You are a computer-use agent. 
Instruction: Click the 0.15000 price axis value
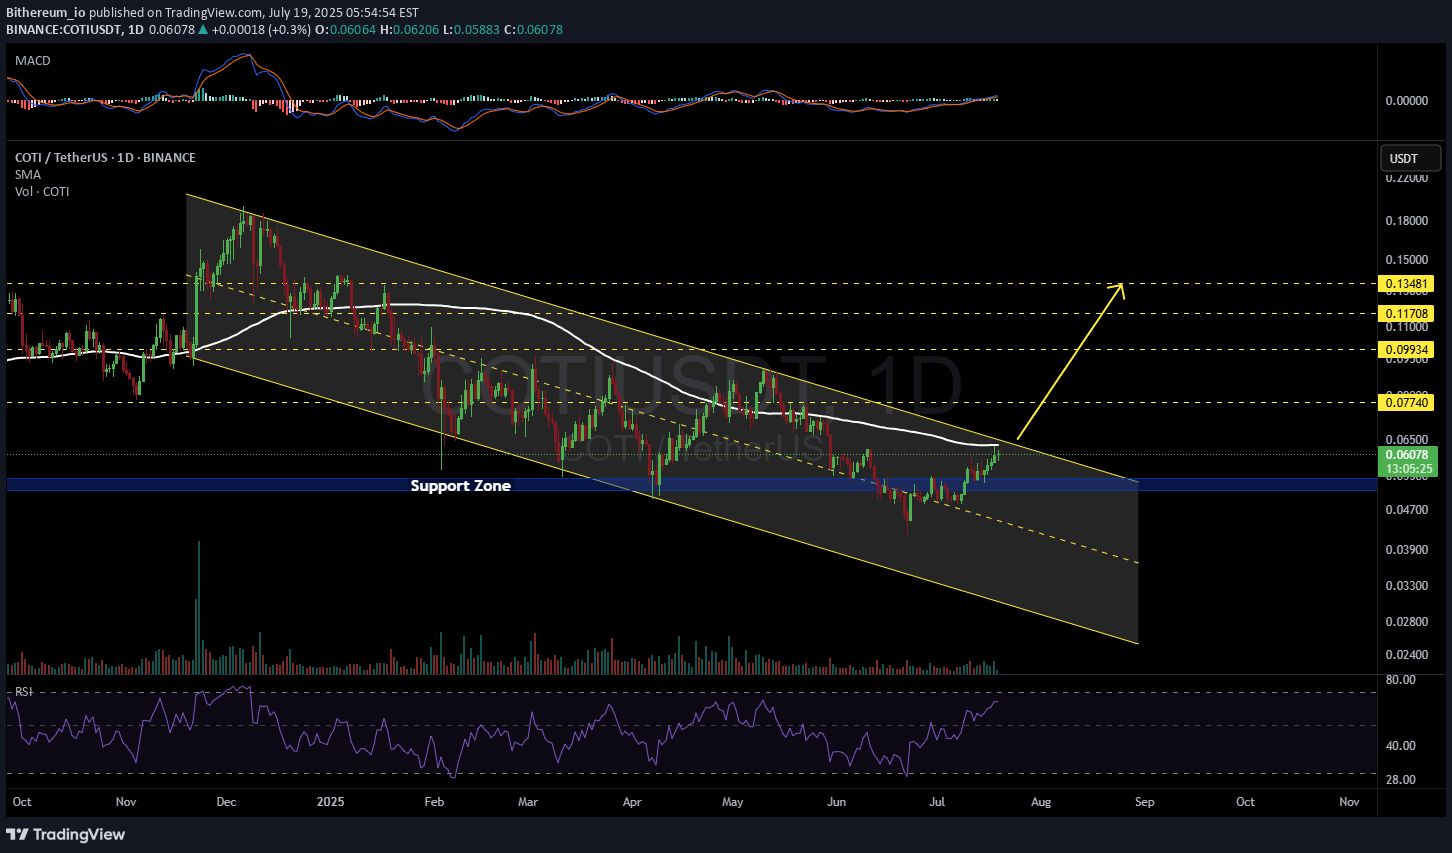(1407, 260)
